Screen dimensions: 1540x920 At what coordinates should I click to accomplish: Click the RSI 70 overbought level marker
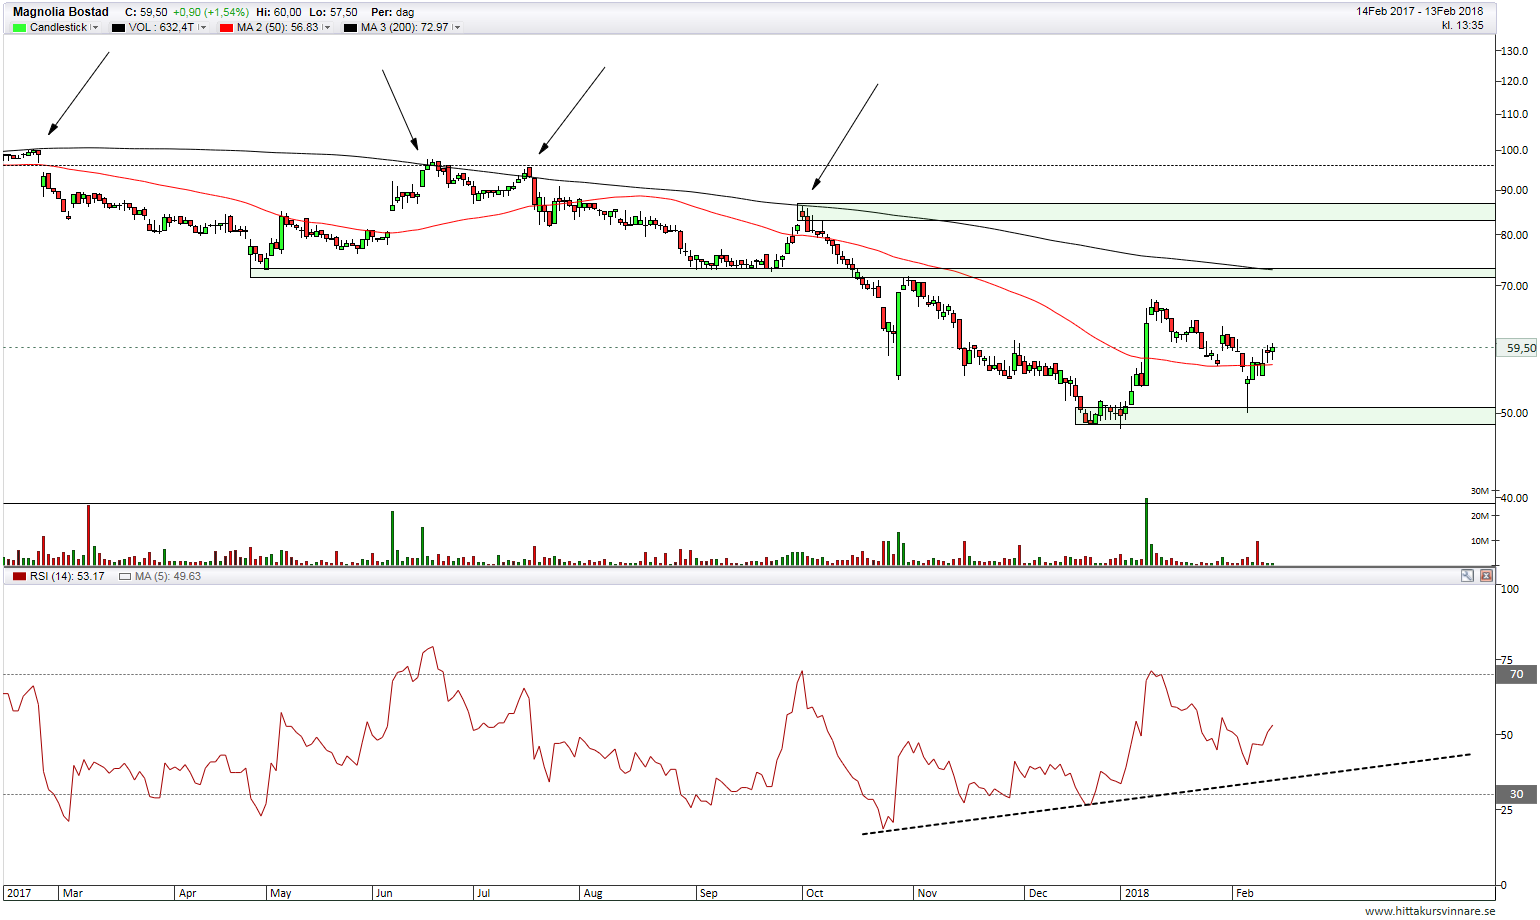pyautogui.click(x=1516, y=674)
